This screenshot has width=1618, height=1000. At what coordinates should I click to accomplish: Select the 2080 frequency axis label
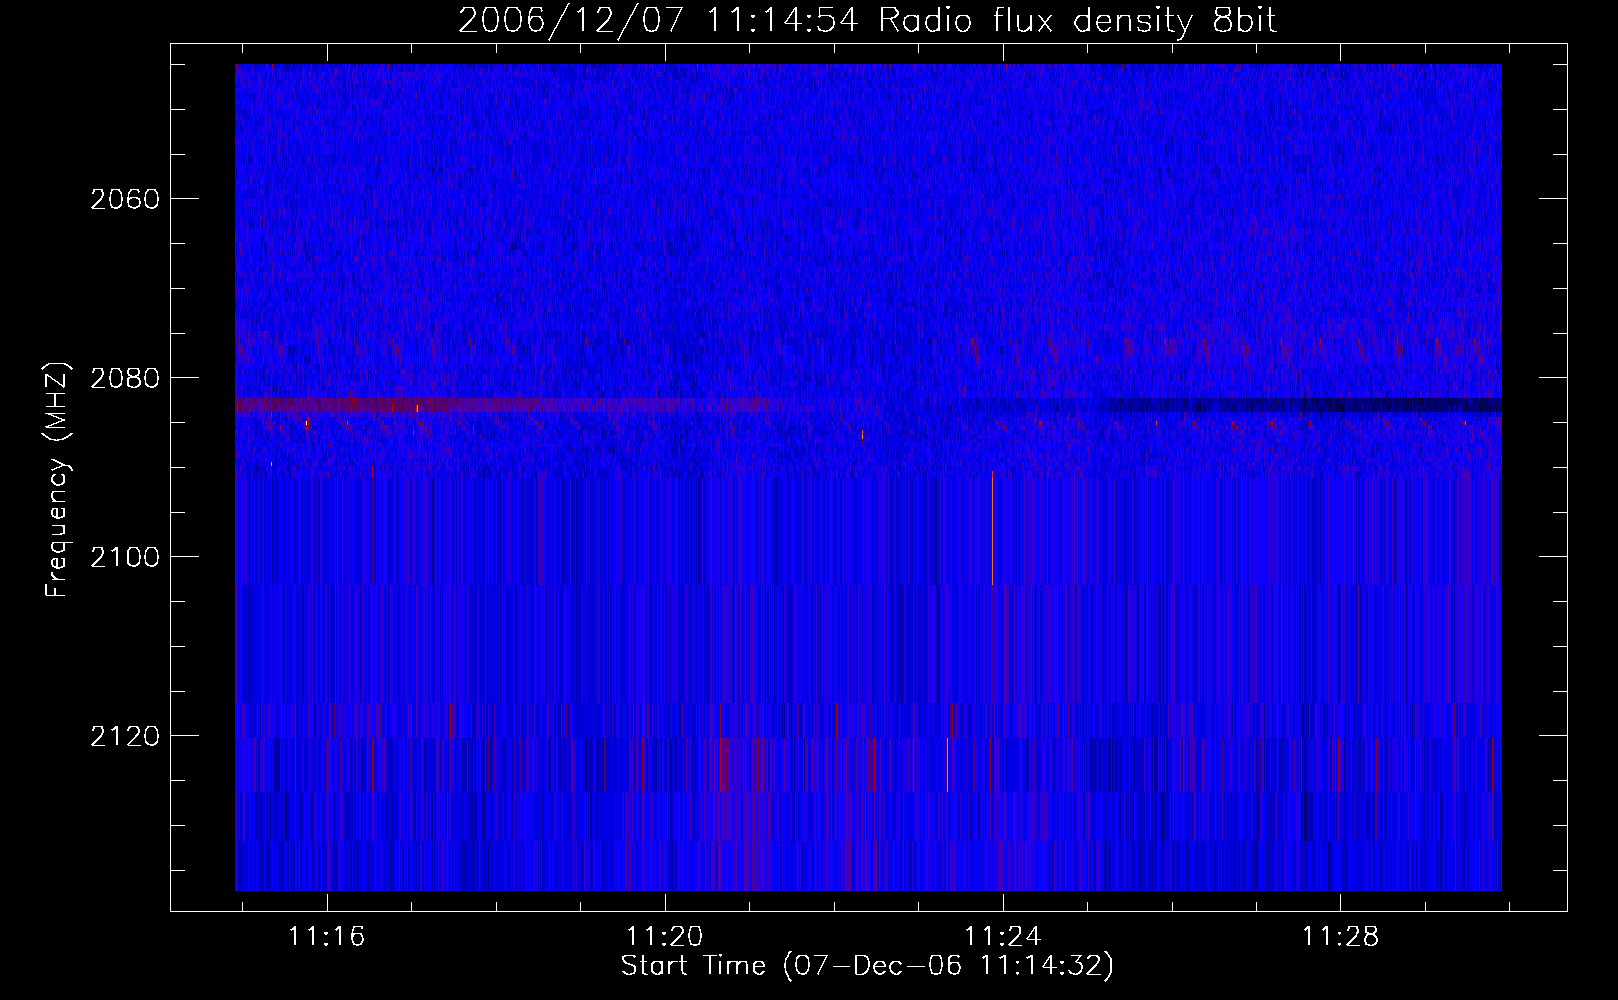click(x=125, y=378)
